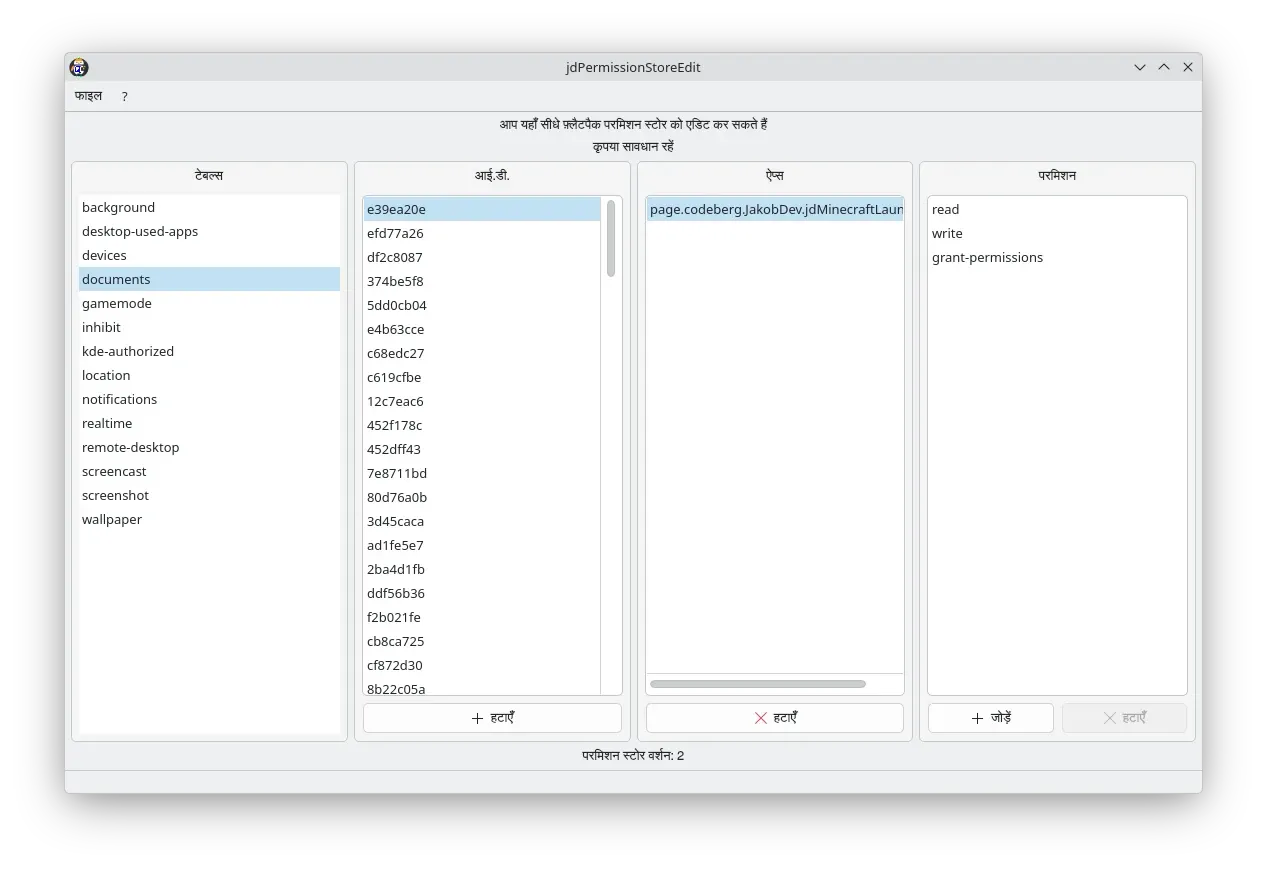Select ID 7e8711bd in the list
The image size is (1267, 870).
(x=482, y=473)
